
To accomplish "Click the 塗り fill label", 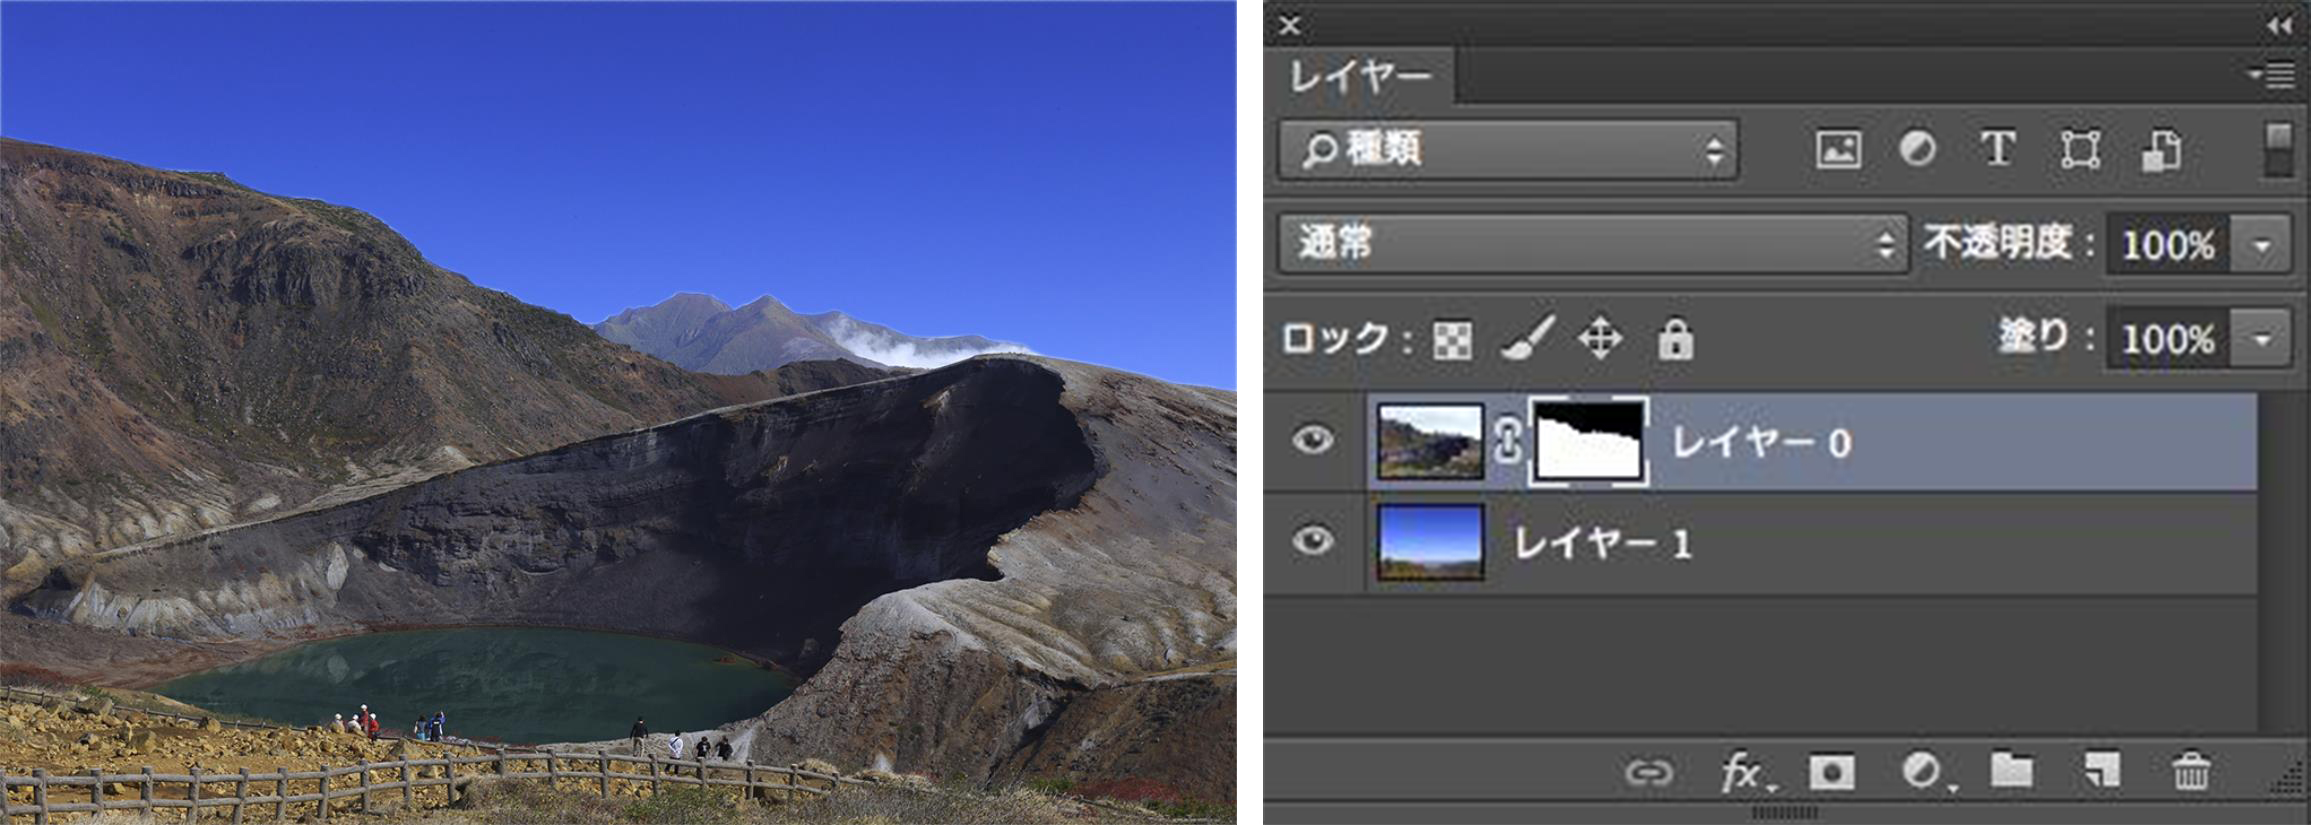I will click(x=2046, y=337).
